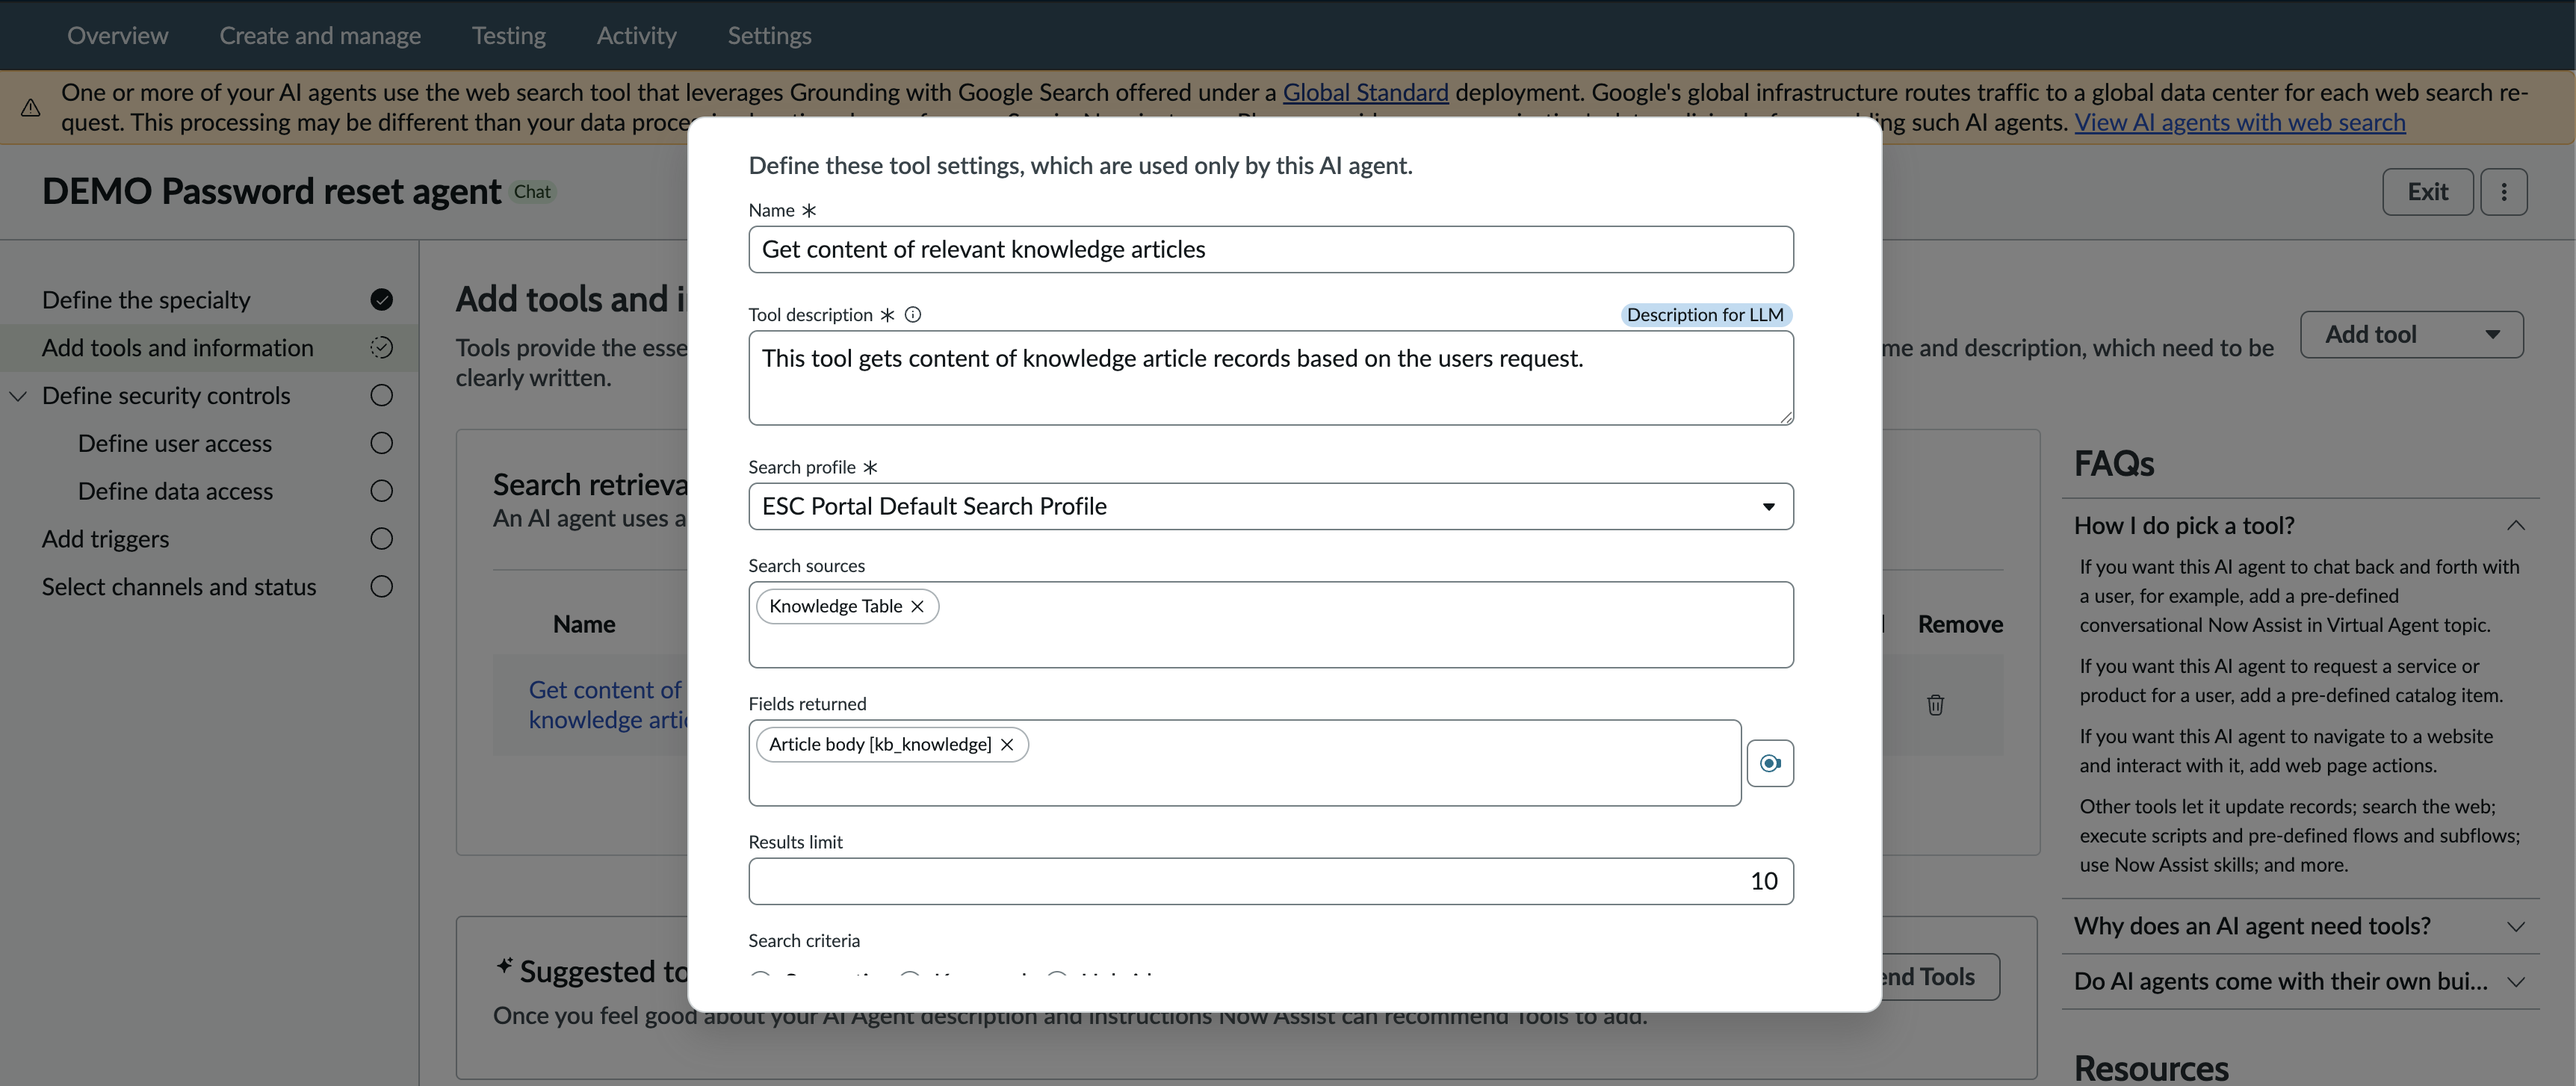Go to the Define data access step
The image size is (2576, 1086).
[175, 491]
